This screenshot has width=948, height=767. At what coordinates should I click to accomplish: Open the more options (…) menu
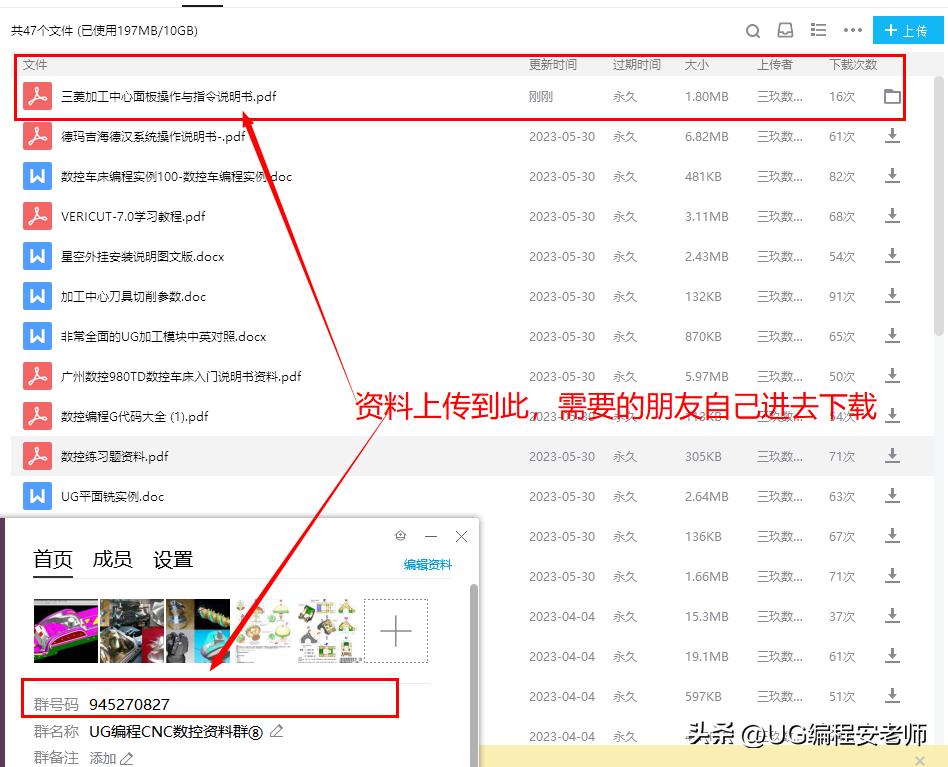point(853,31)
